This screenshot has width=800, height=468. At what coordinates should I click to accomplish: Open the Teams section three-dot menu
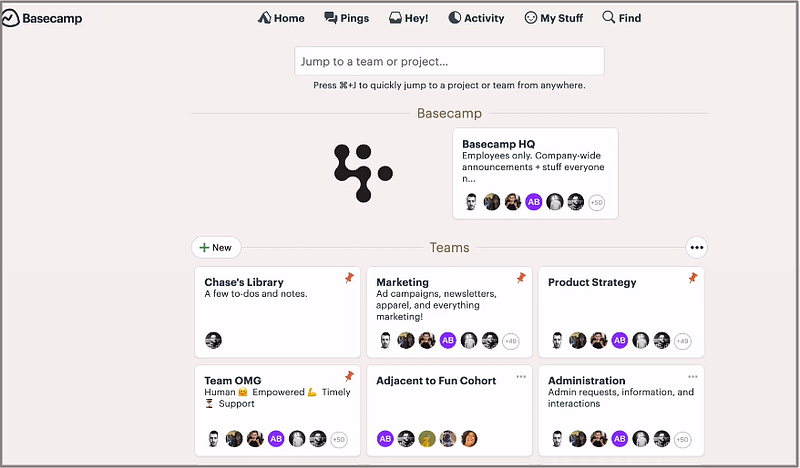tap(696, 247)
